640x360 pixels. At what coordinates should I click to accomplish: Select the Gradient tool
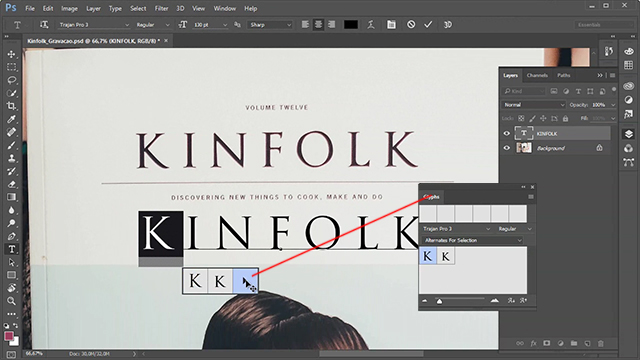(x=11, y=197)
